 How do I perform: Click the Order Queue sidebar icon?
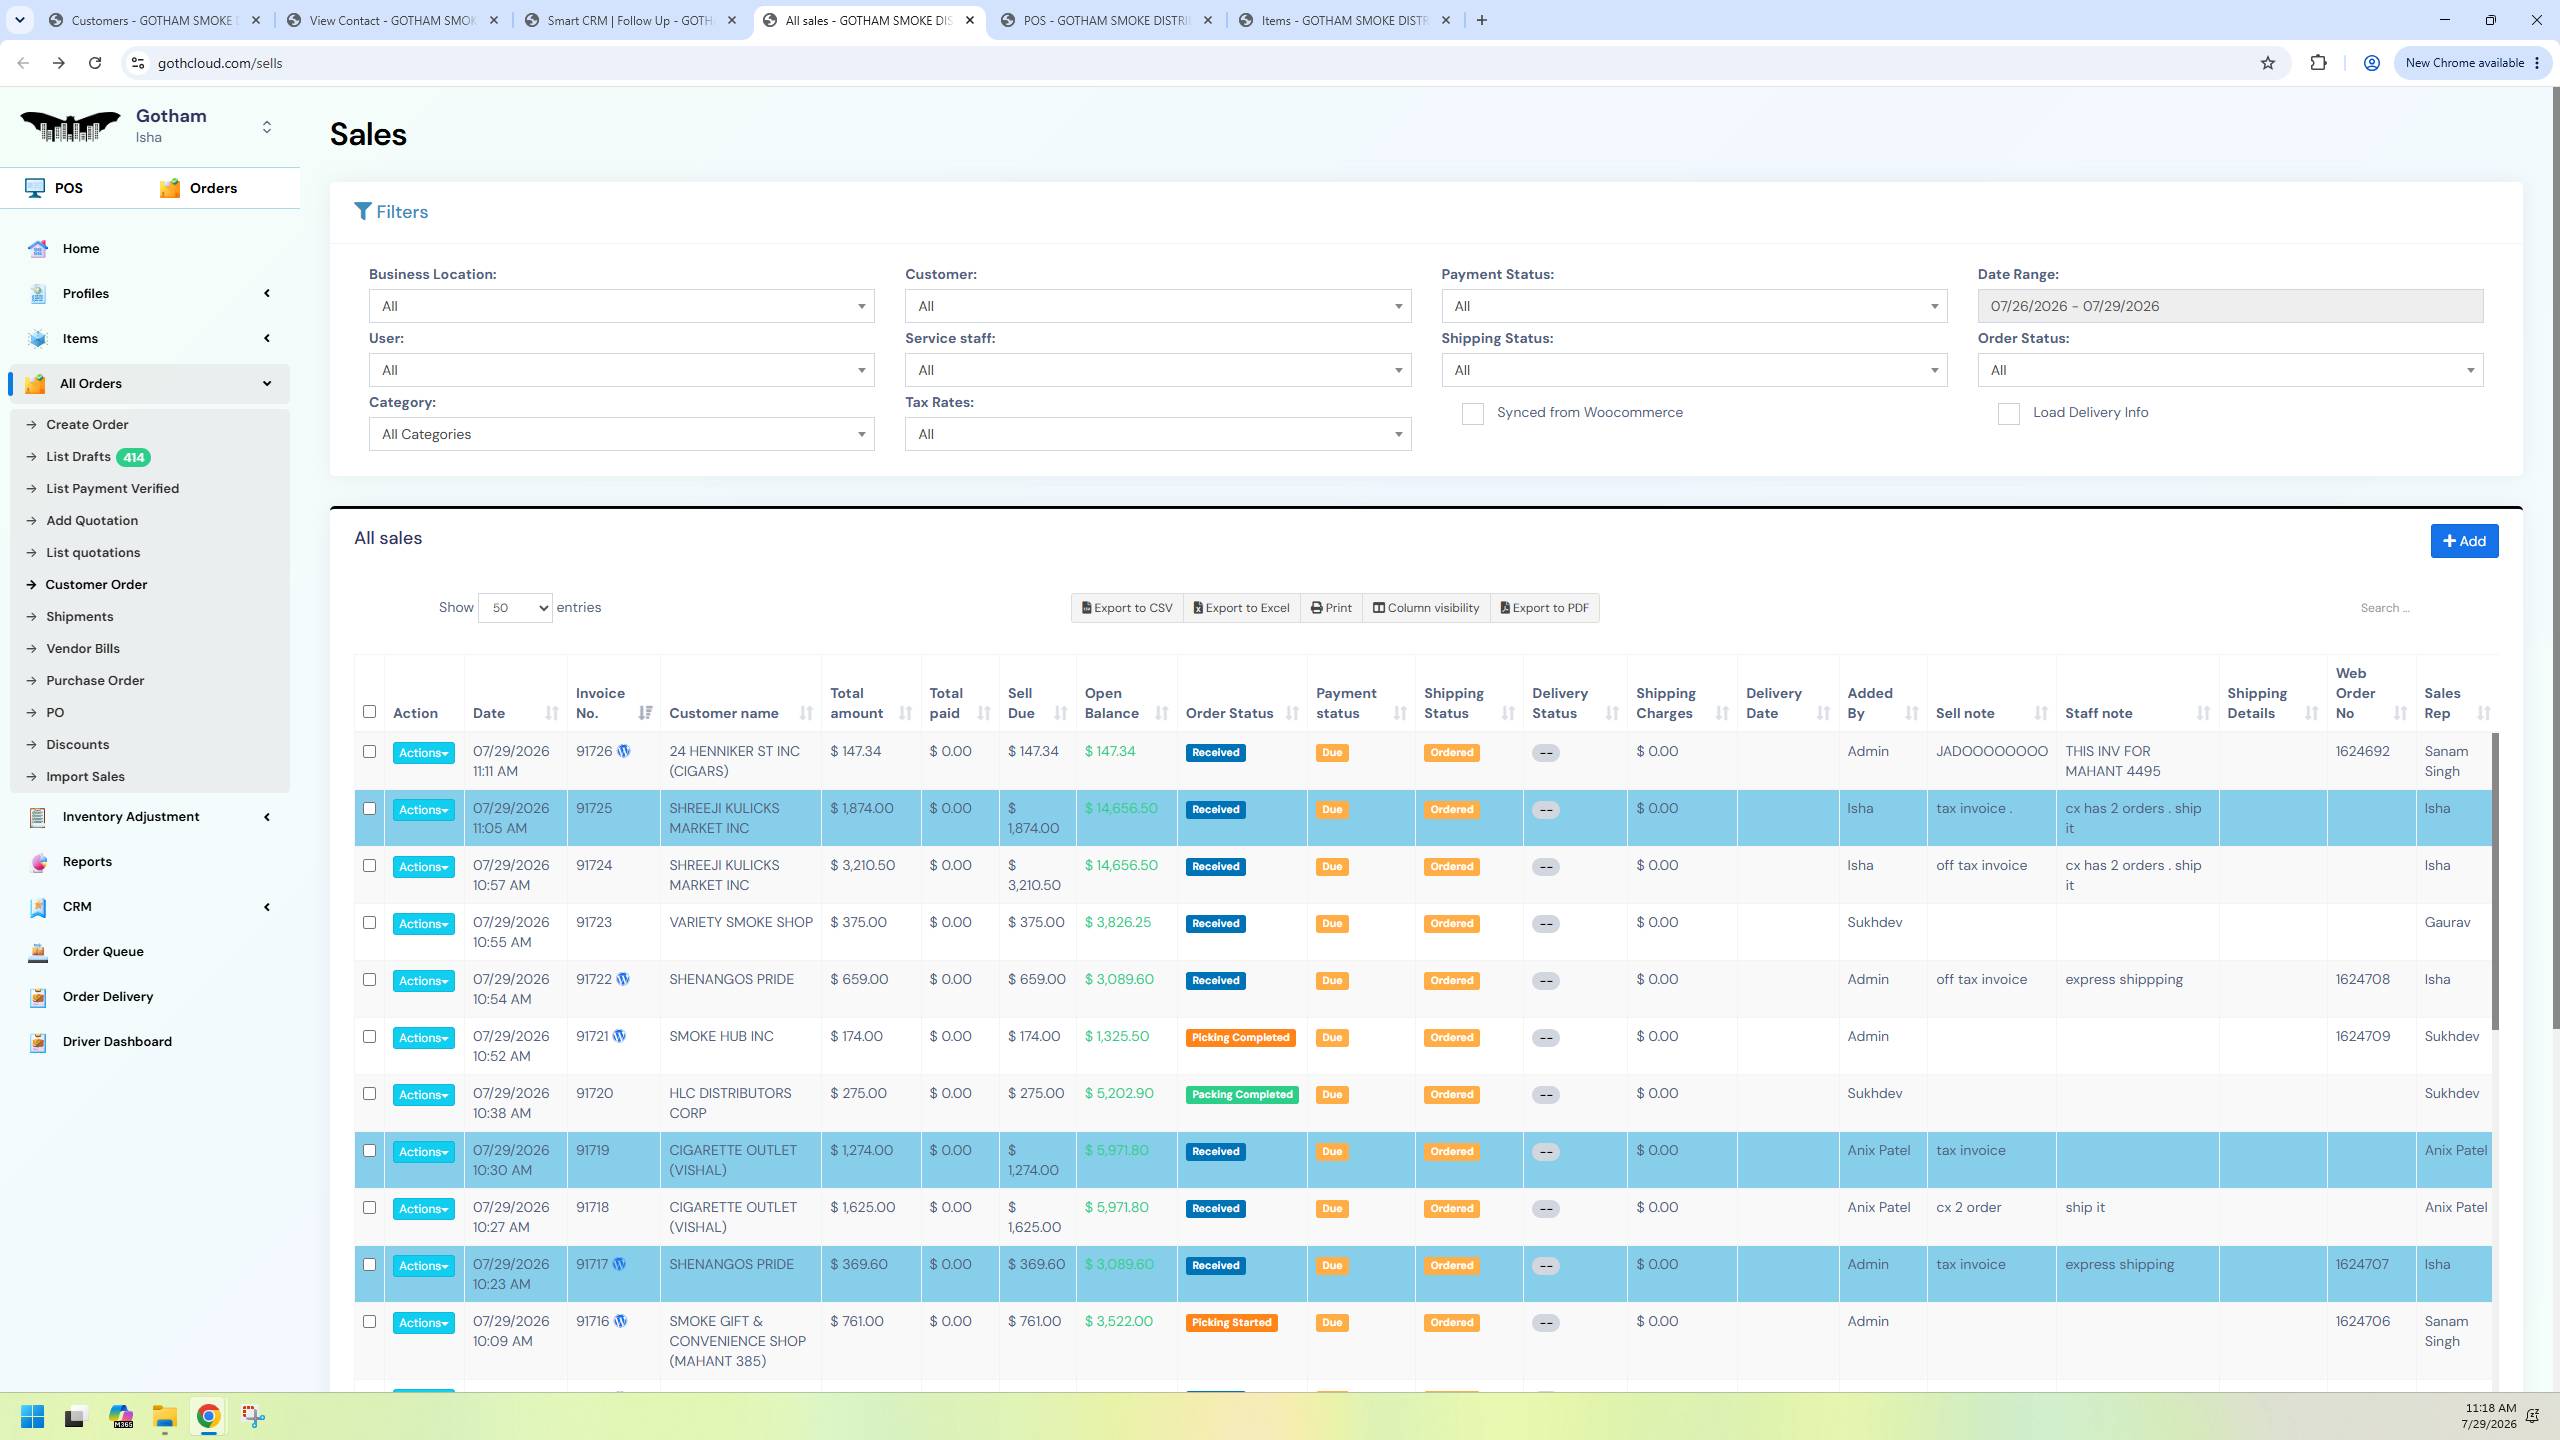coord(38,952)
